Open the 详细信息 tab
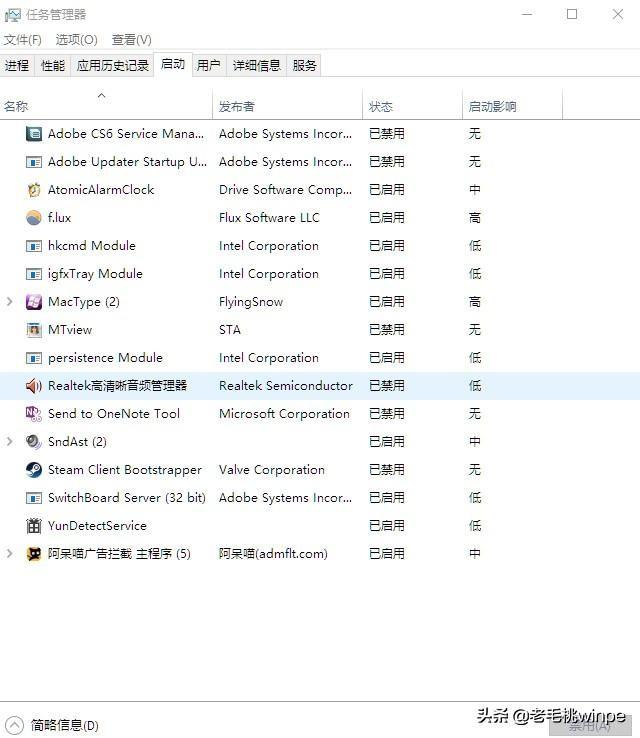 256,65
